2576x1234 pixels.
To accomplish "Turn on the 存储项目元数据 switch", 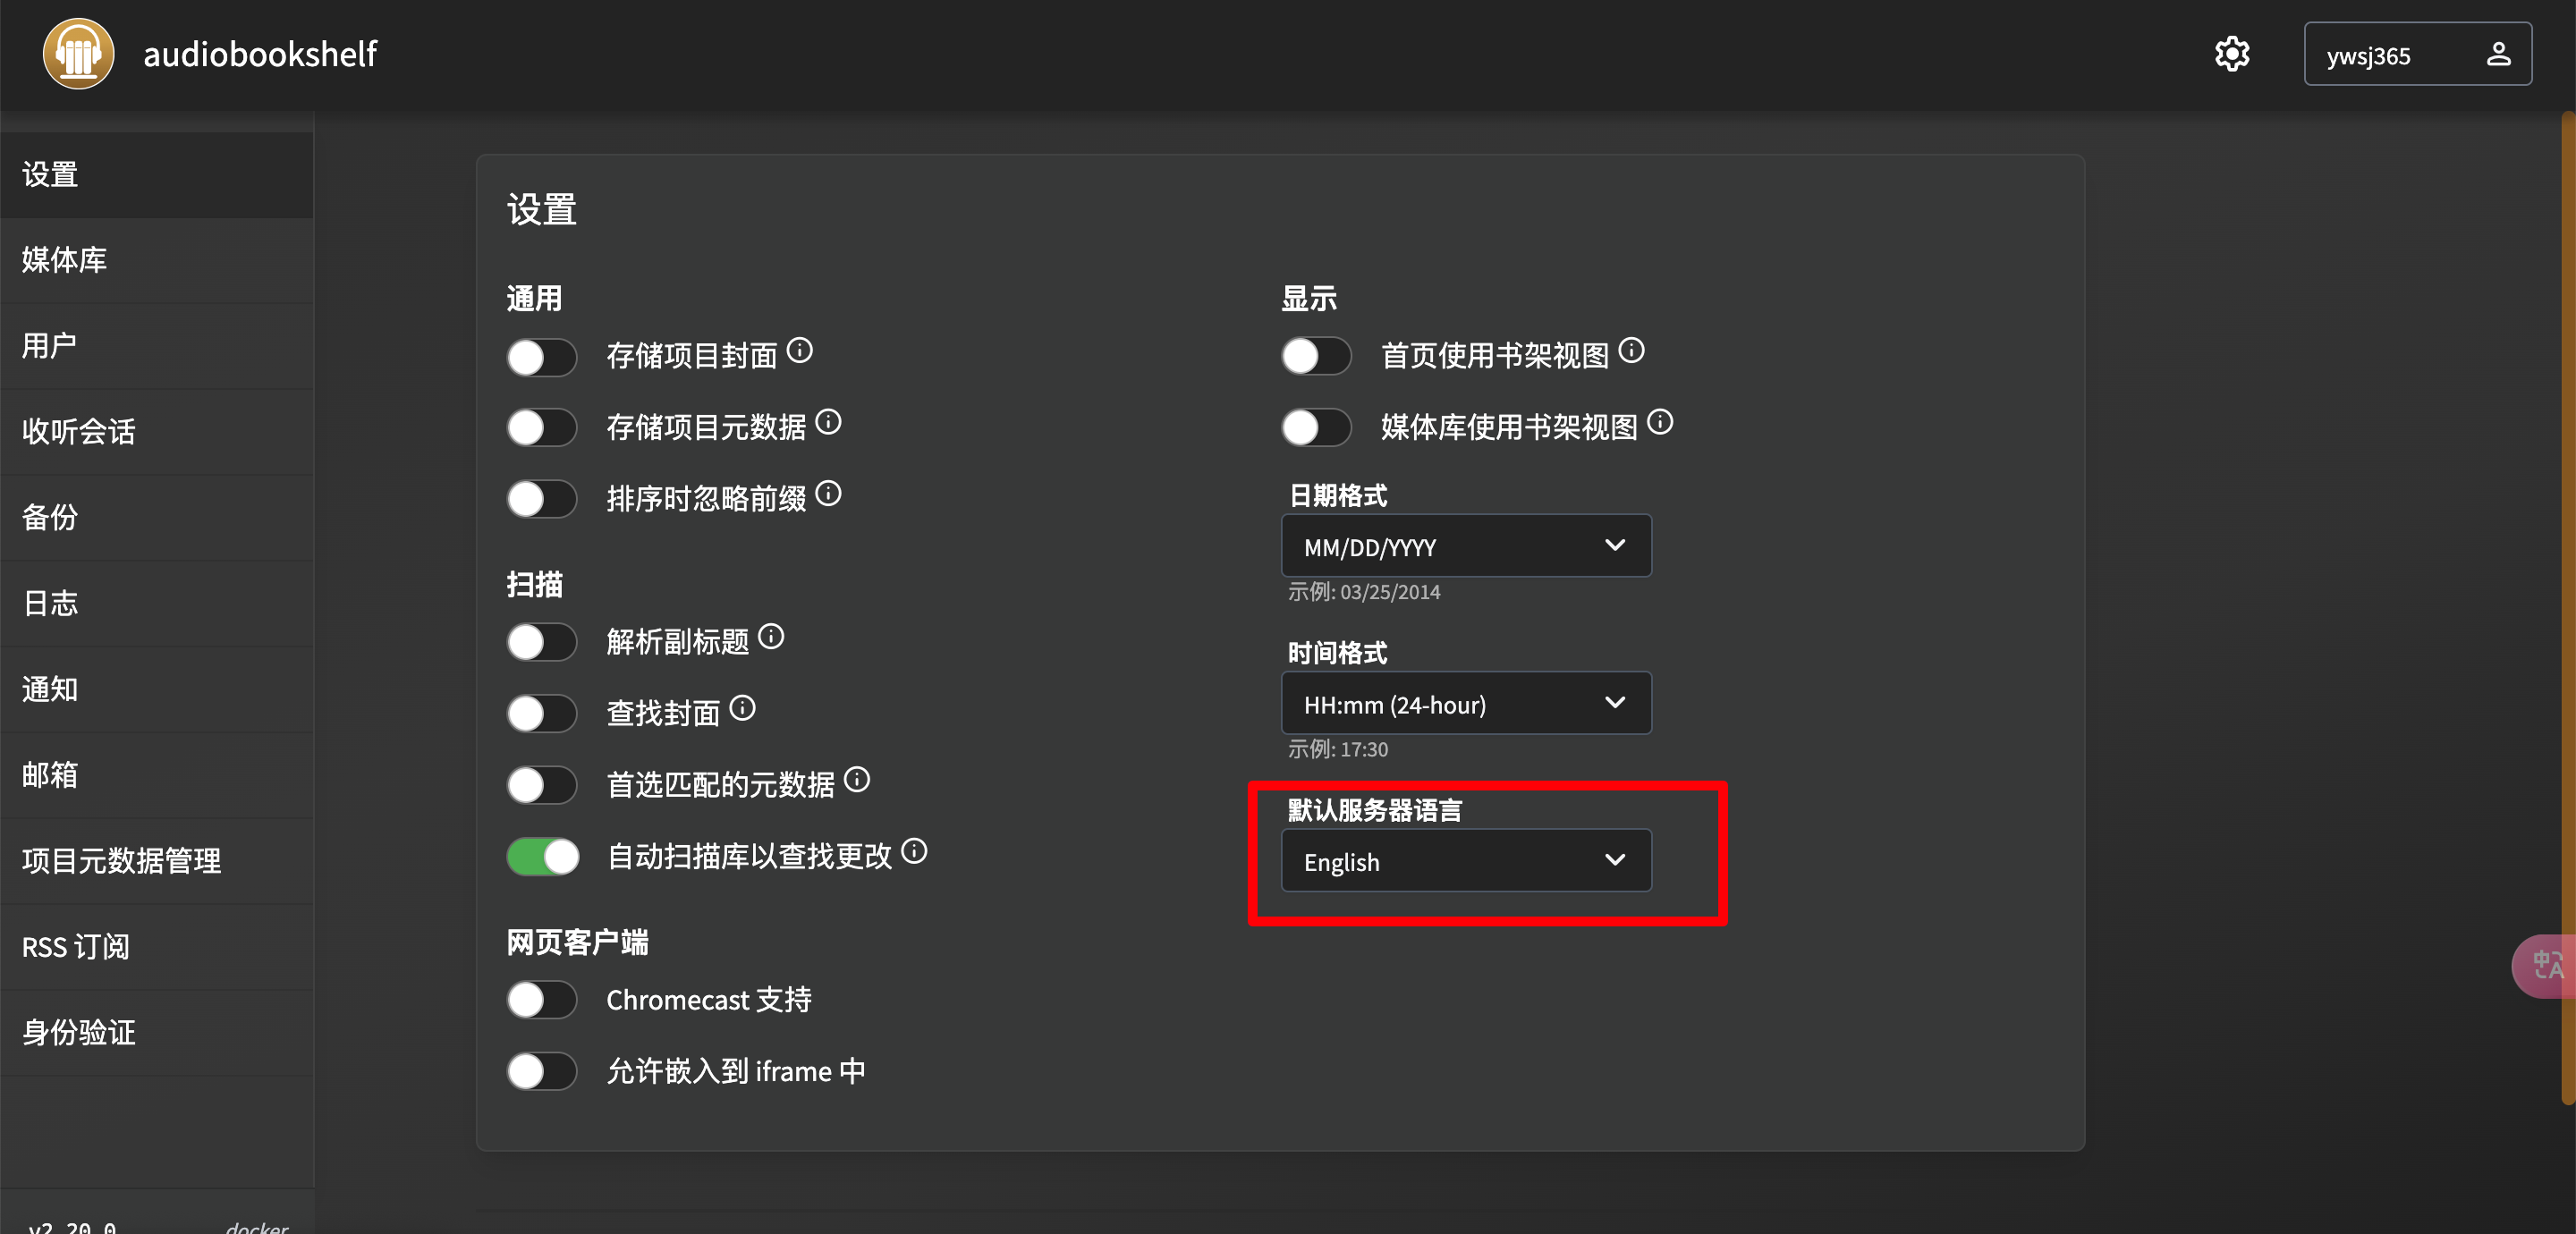I will tap(542, 427).
